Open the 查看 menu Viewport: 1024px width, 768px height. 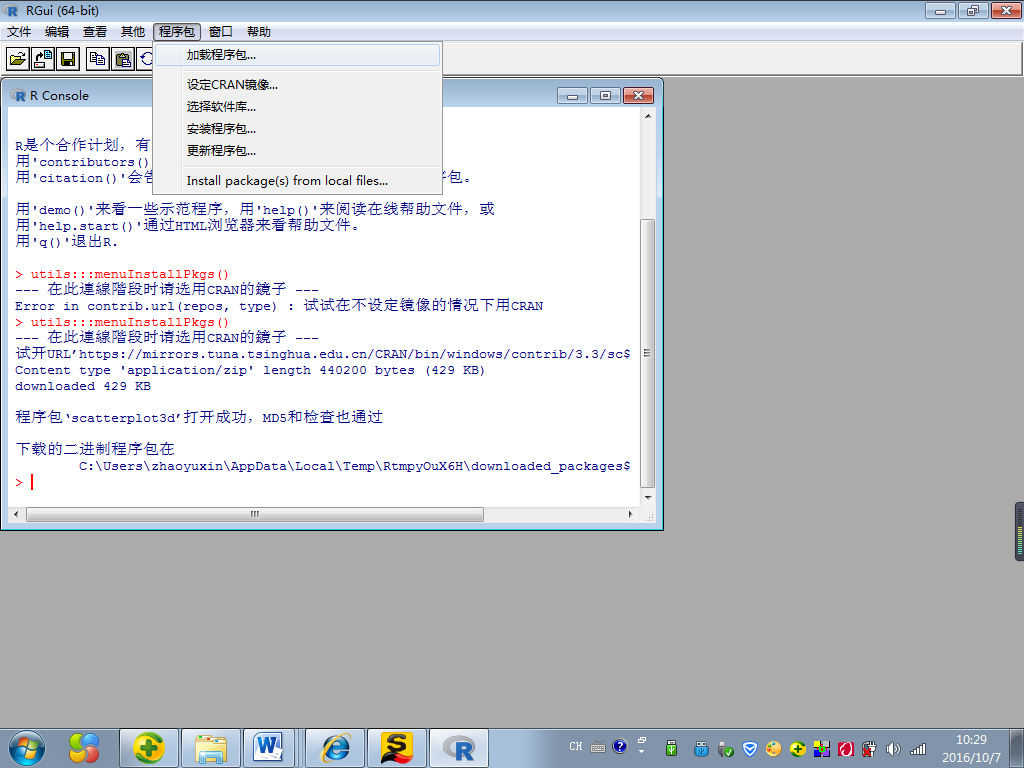point(95,31)
